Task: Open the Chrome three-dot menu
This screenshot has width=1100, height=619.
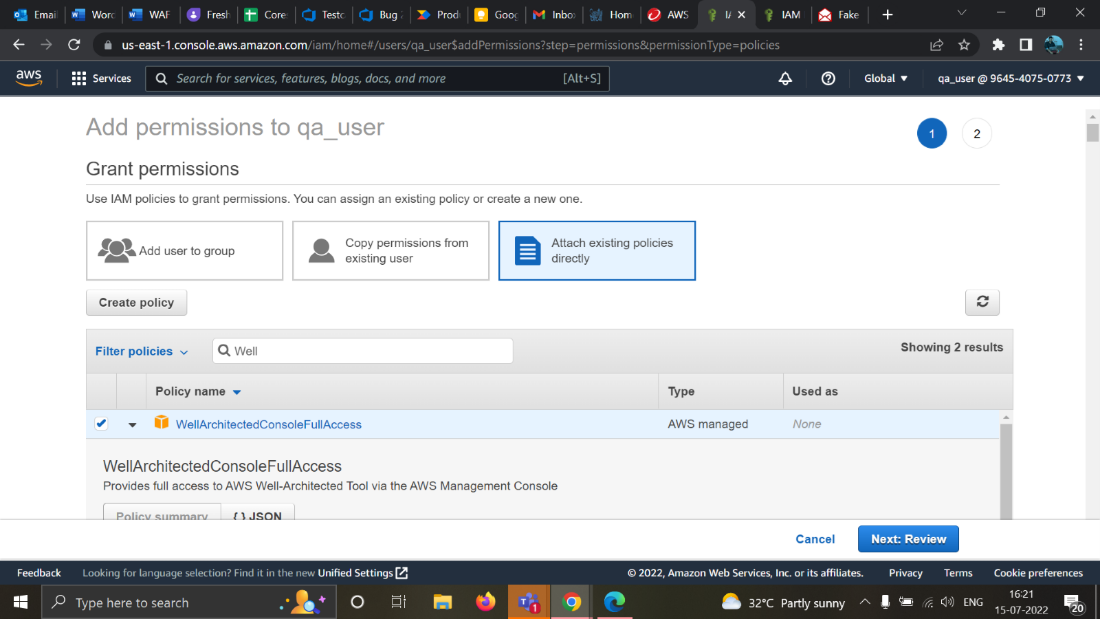Action: [1081, 45]
